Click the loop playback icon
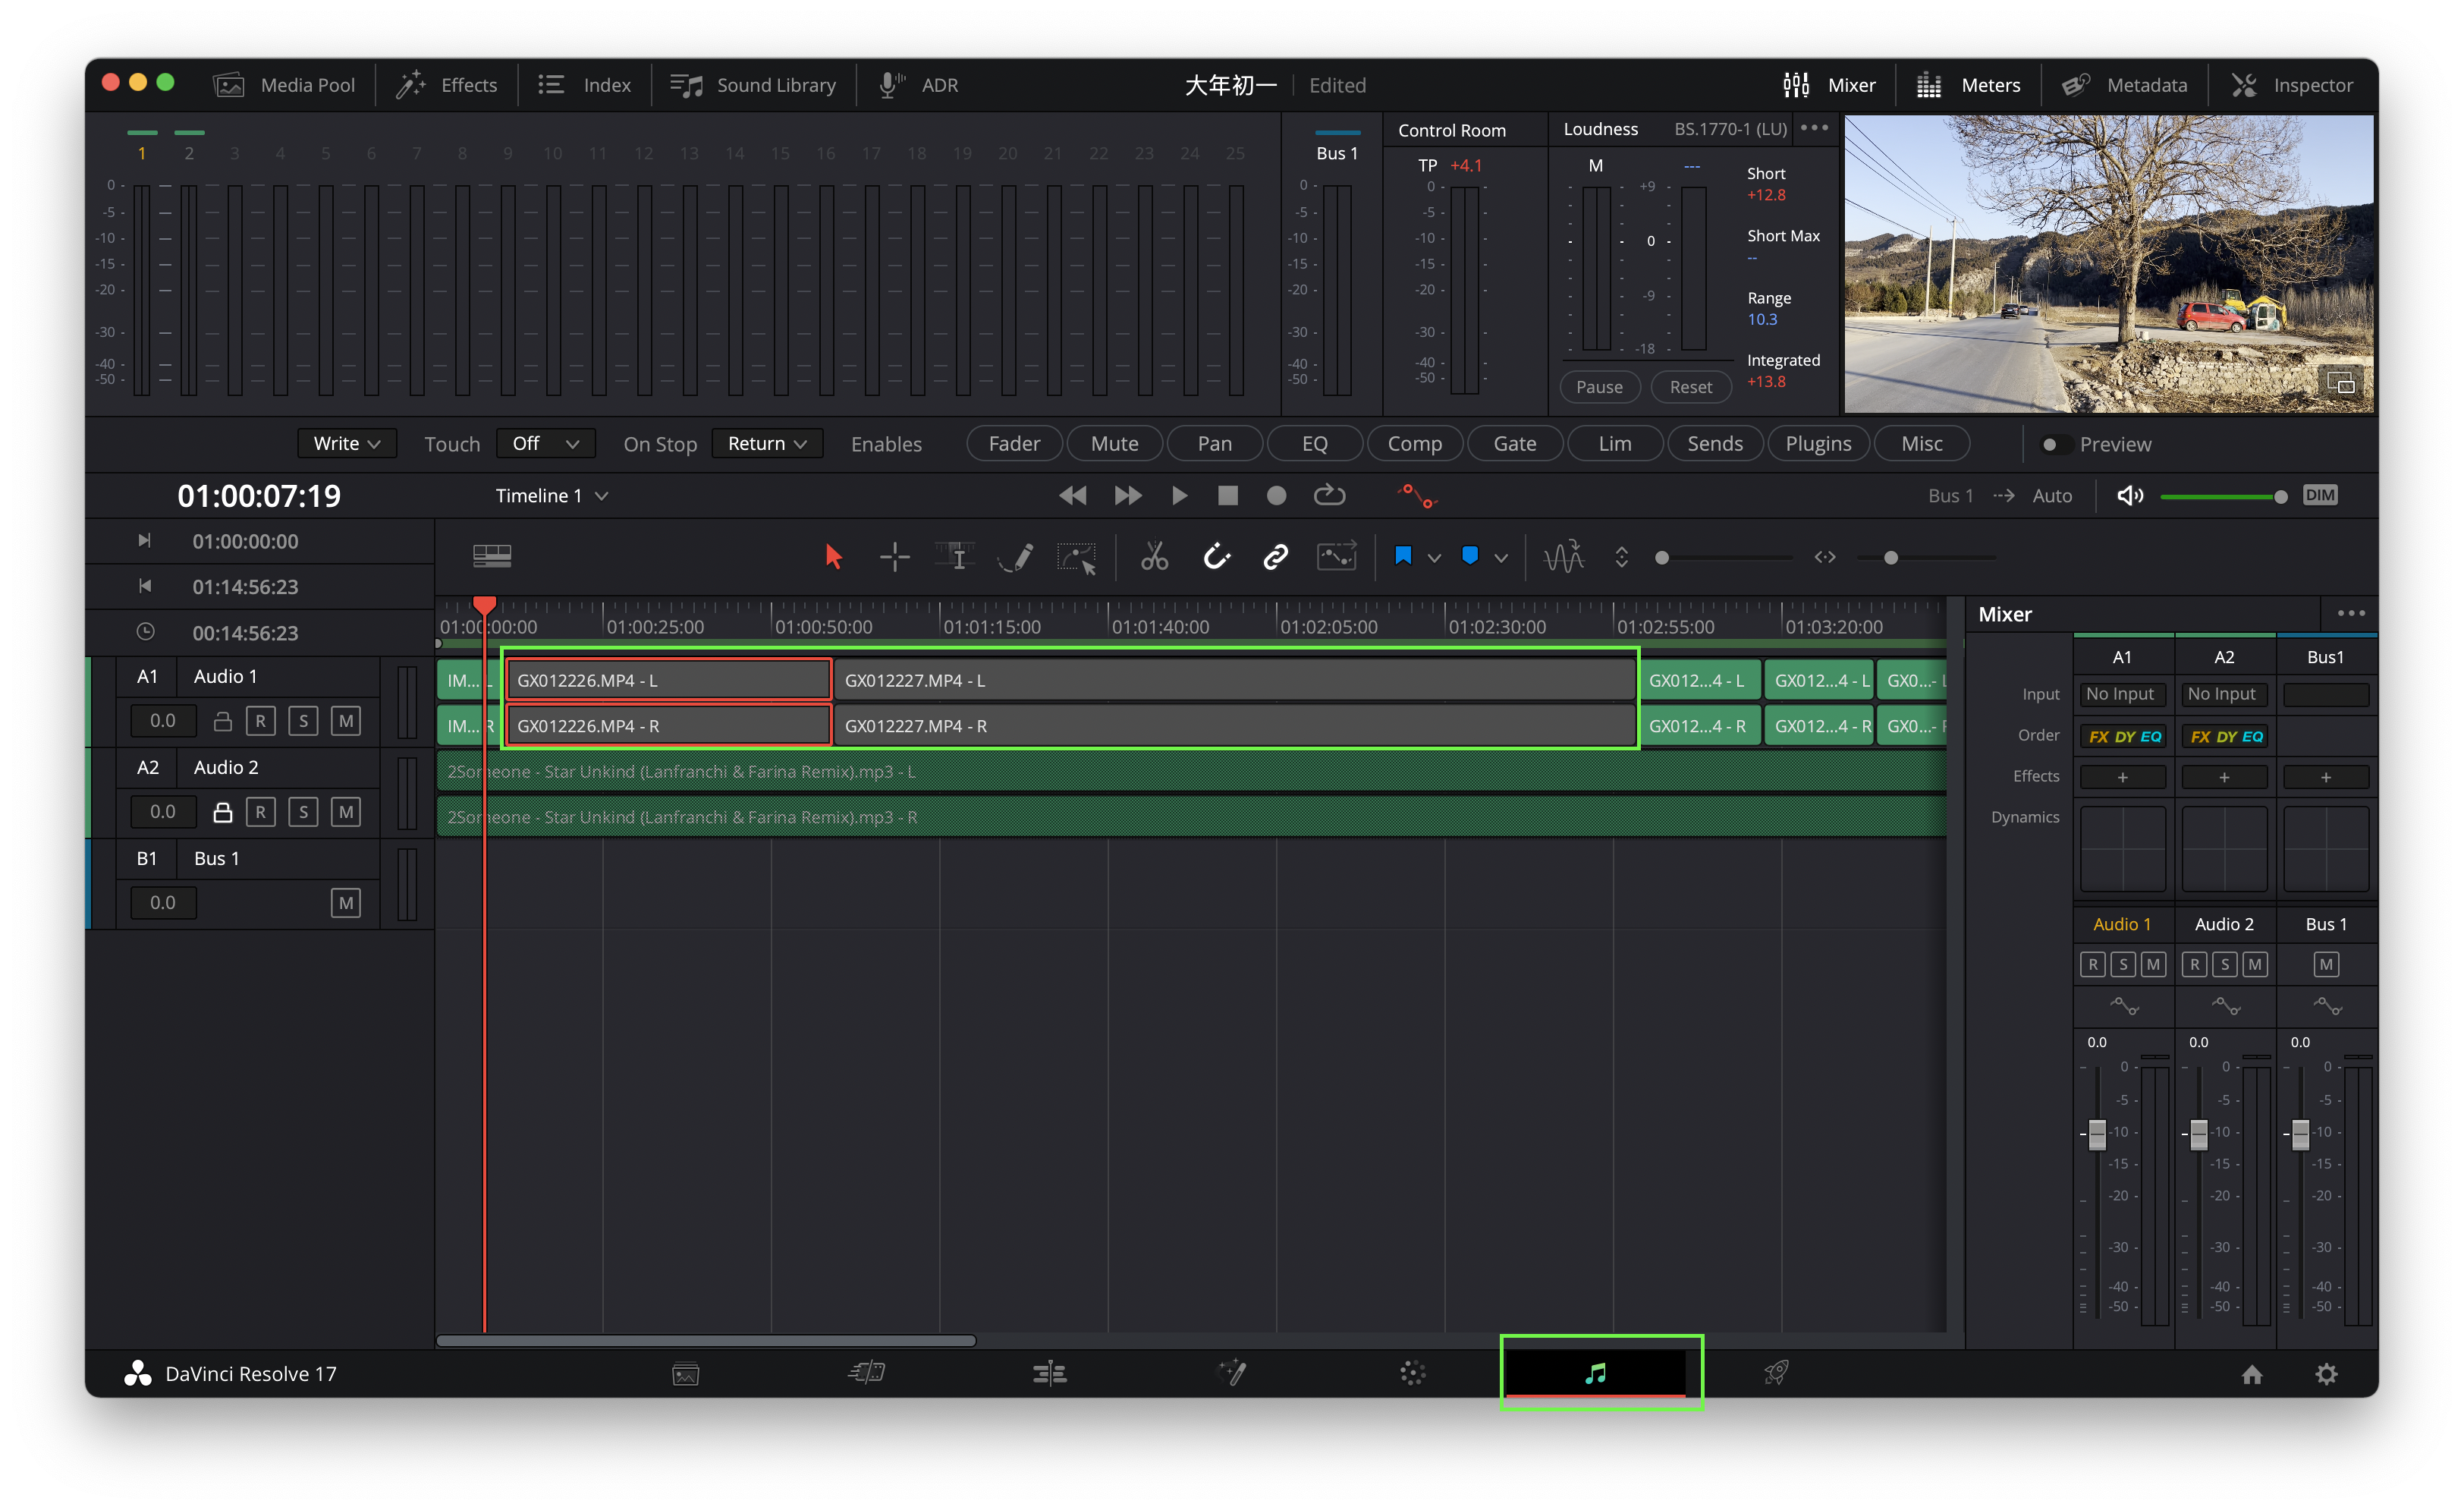The height and width of the screenshot is (1510, 2464). click(1329, 496)
